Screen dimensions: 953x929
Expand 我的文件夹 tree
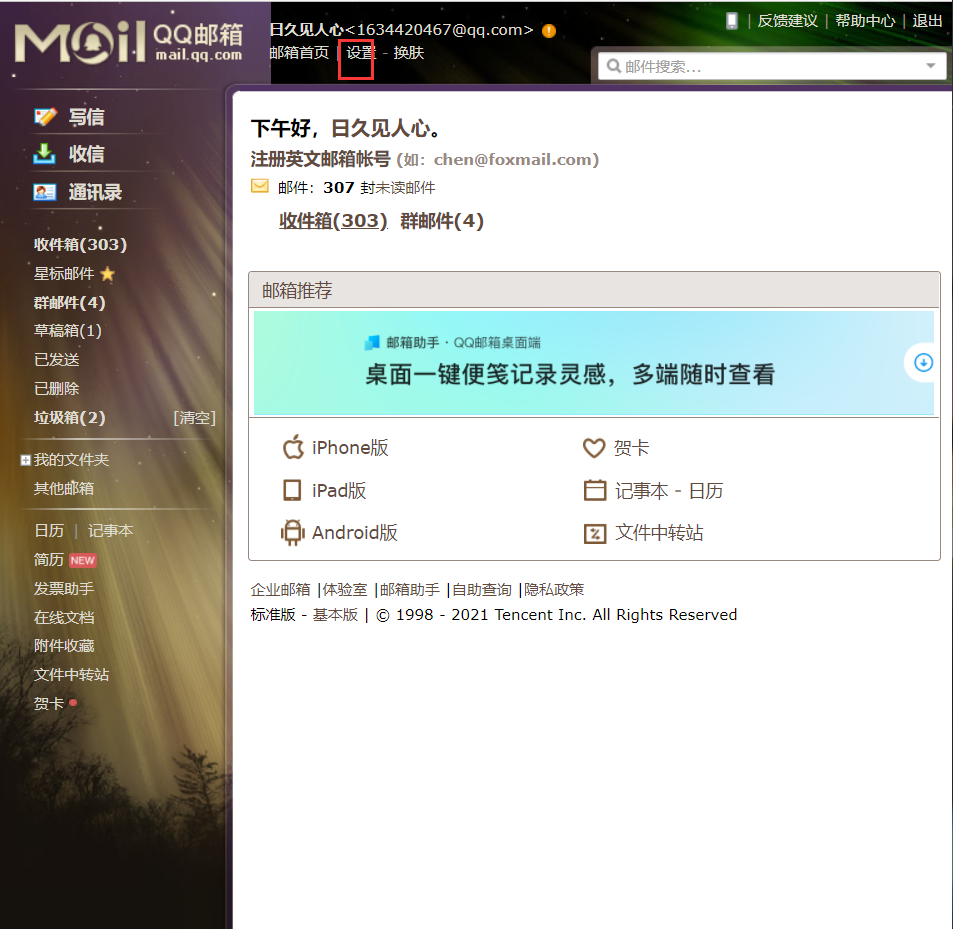26,460
